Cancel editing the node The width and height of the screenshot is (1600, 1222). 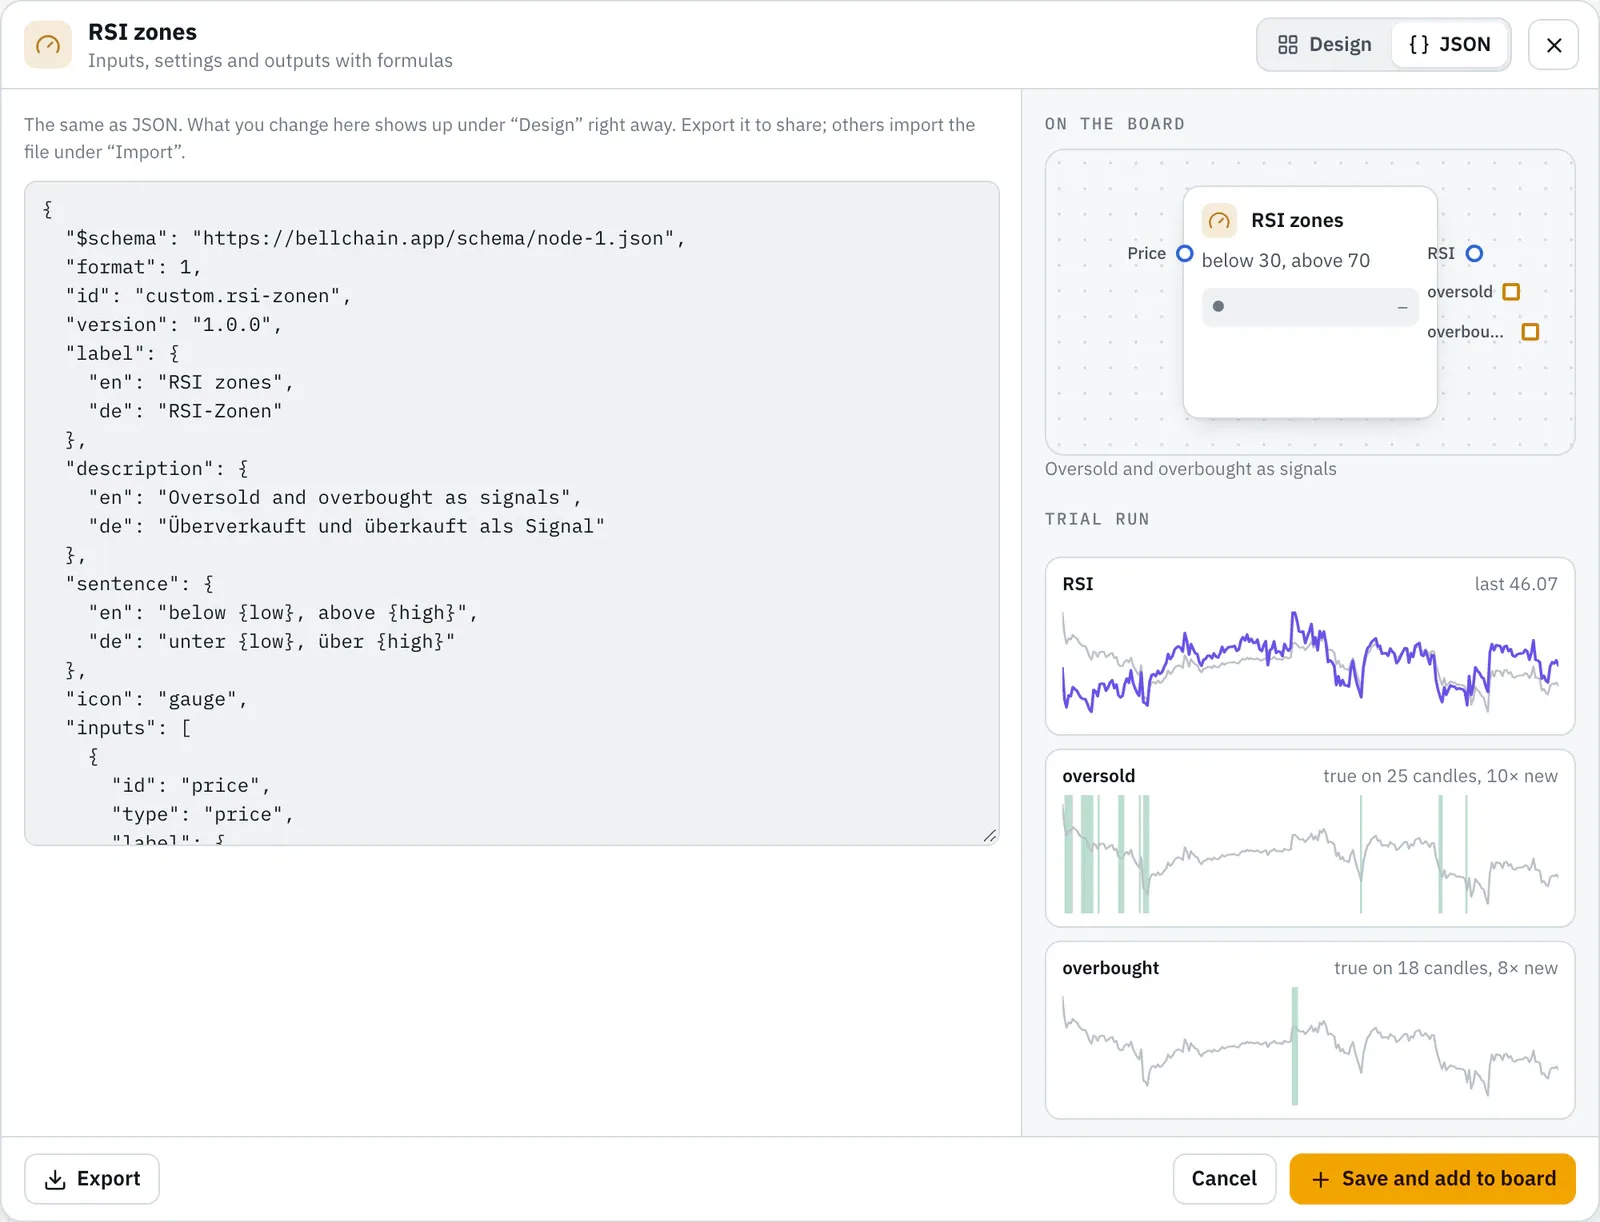pyautogui.click(x=1224, y=1179)
